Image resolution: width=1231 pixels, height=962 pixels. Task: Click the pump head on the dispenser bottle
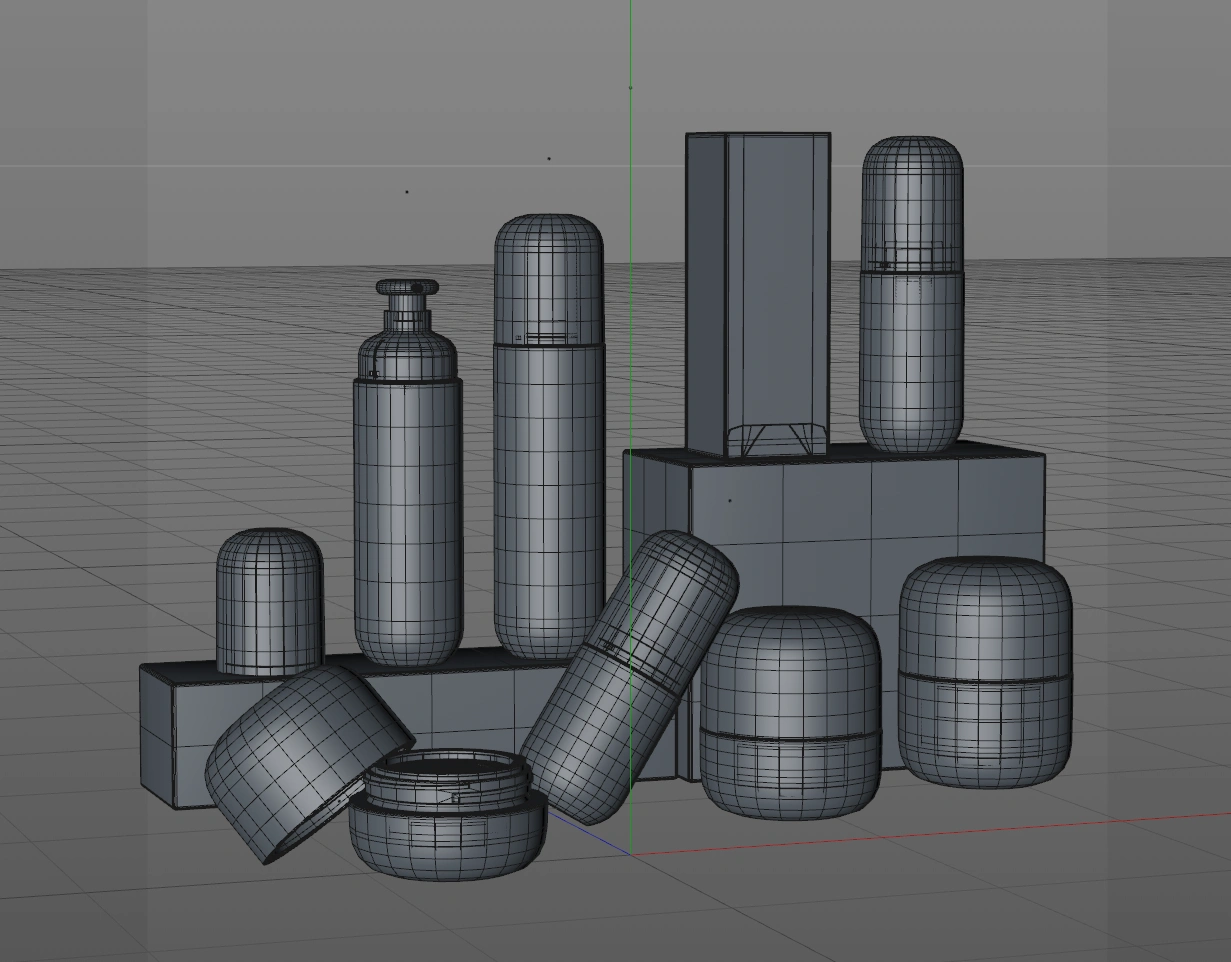tap(407, 289)
